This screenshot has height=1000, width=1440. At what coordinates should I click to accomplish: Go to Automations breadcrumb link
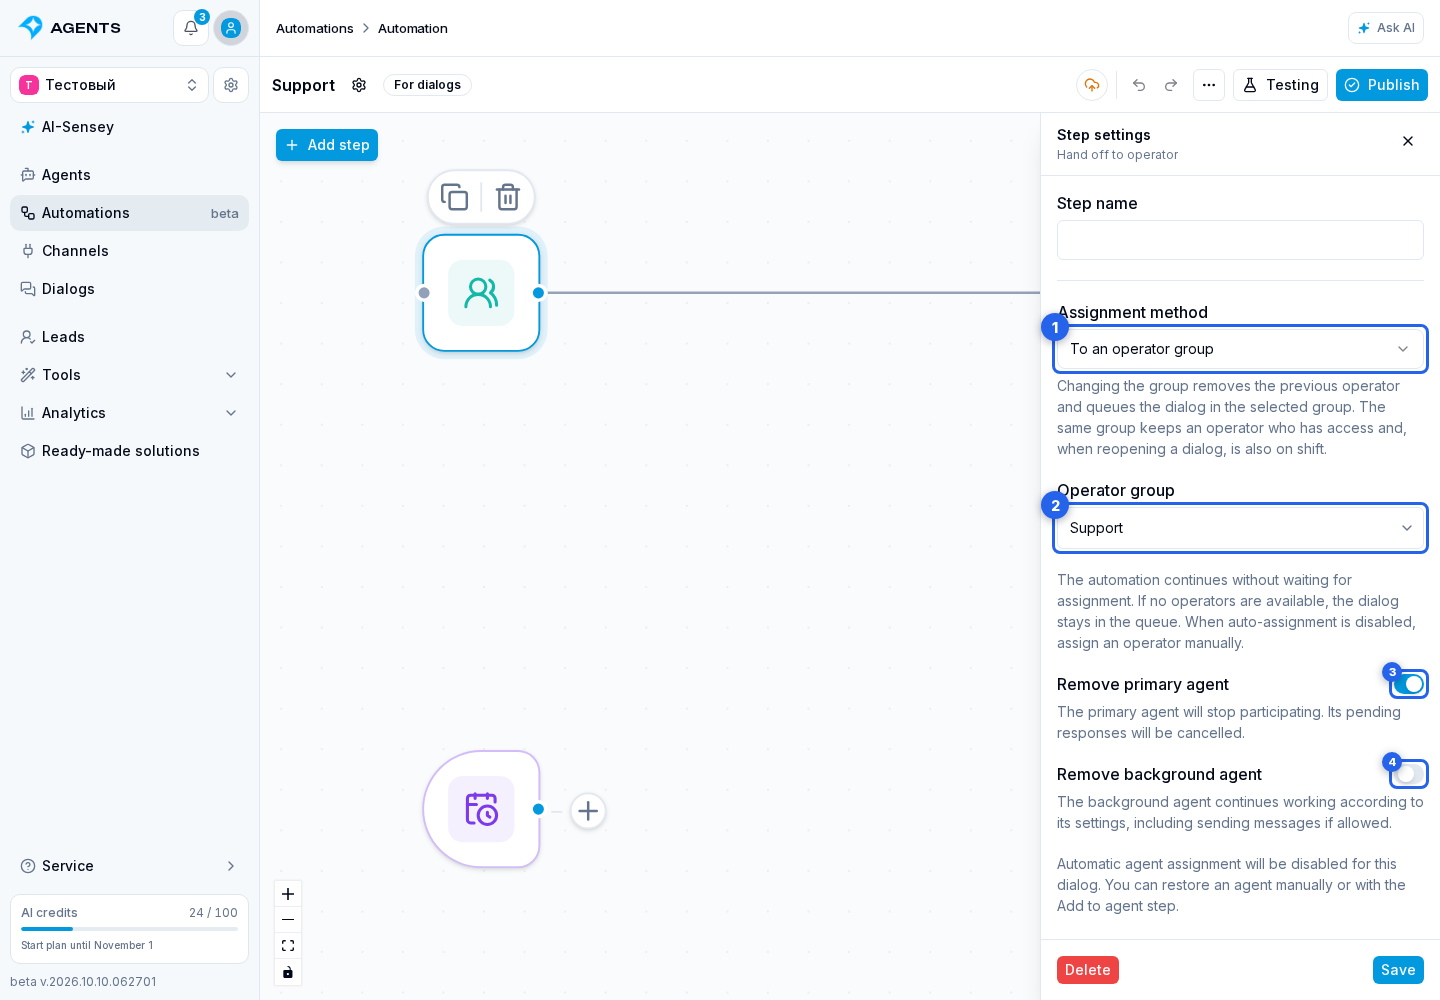[x=315, y=28]
